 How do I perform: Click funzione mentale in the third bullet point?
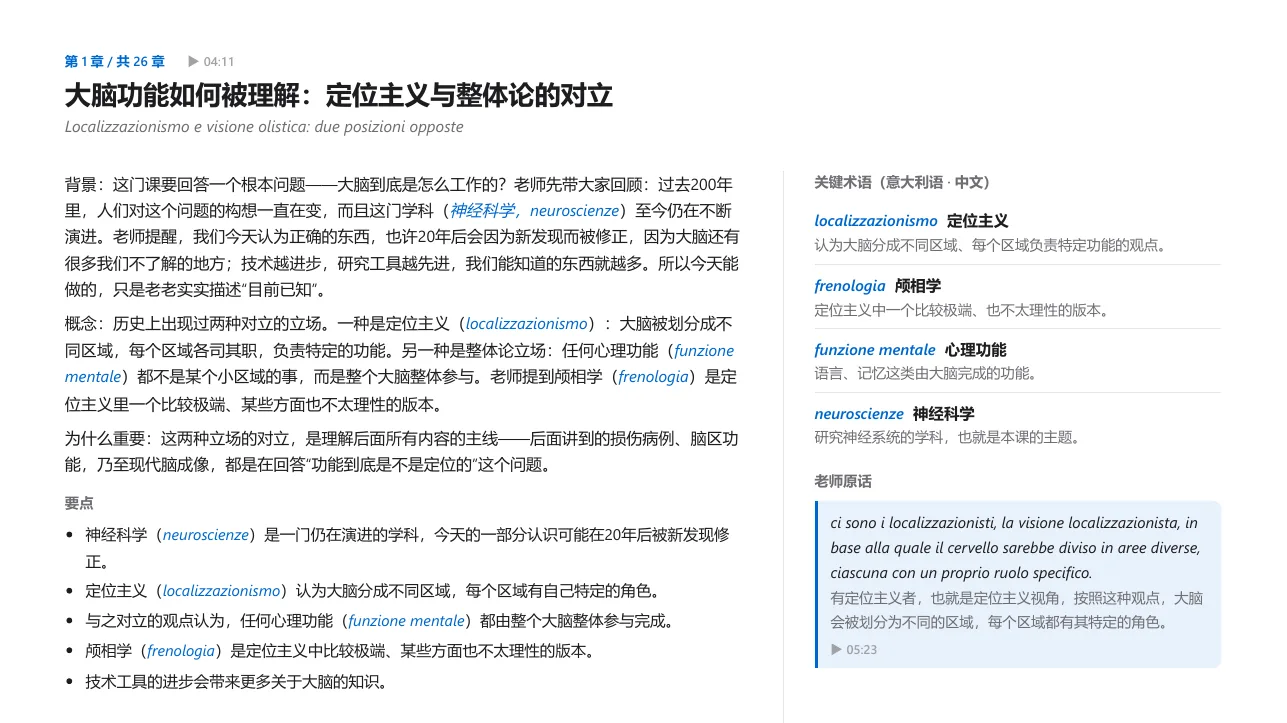pyautogui.click(x=406, y=621)
